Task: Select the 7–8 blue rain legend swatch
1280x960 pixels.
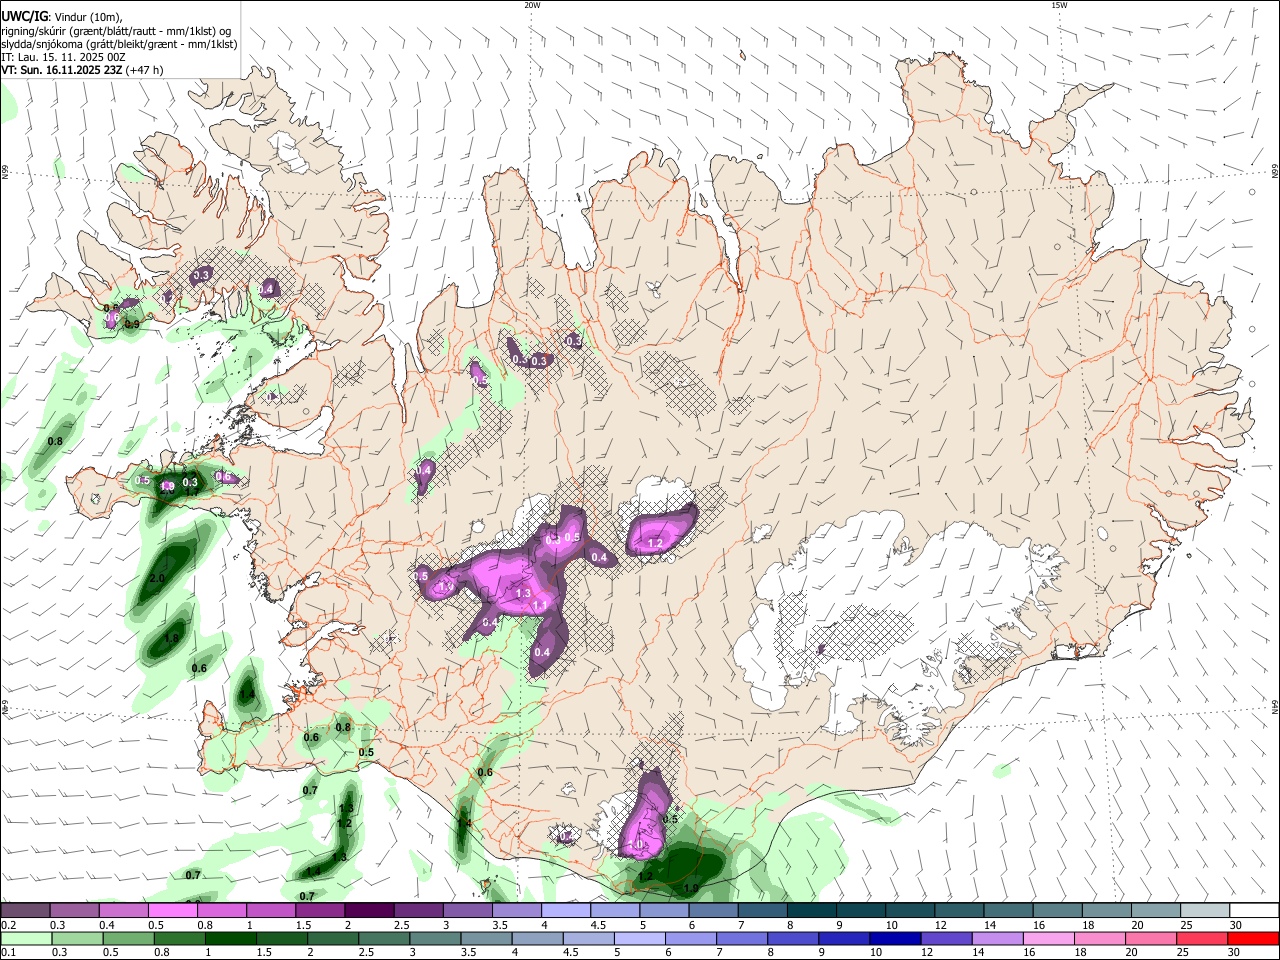Action: [x=742, y=939]
